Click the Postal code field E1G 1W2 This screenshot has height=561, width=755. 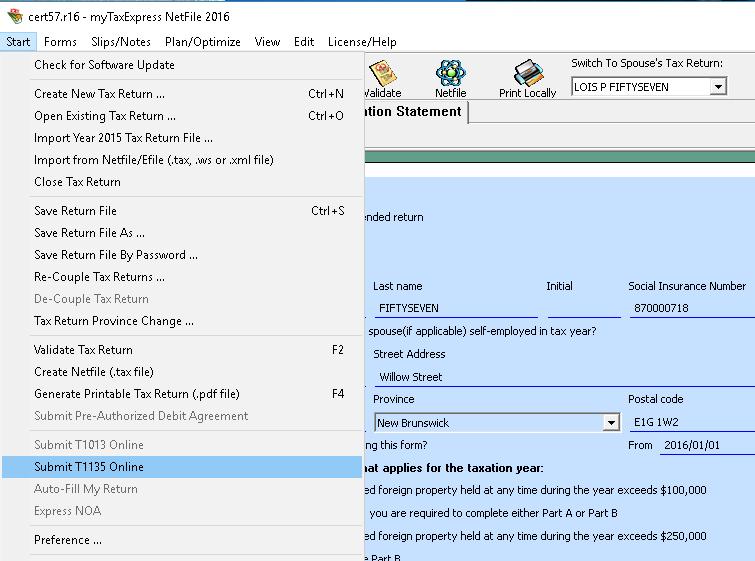pyautogui.click(x=692, y=422)
